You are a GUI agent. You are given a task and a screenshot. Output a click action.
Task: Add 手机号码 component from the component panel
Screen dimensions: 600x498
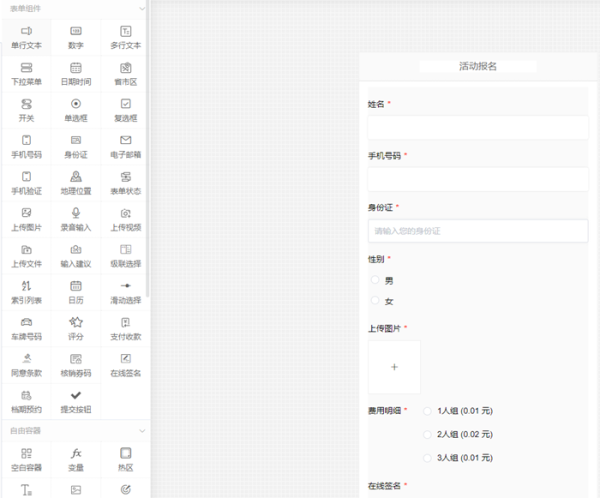coord(26,147)
